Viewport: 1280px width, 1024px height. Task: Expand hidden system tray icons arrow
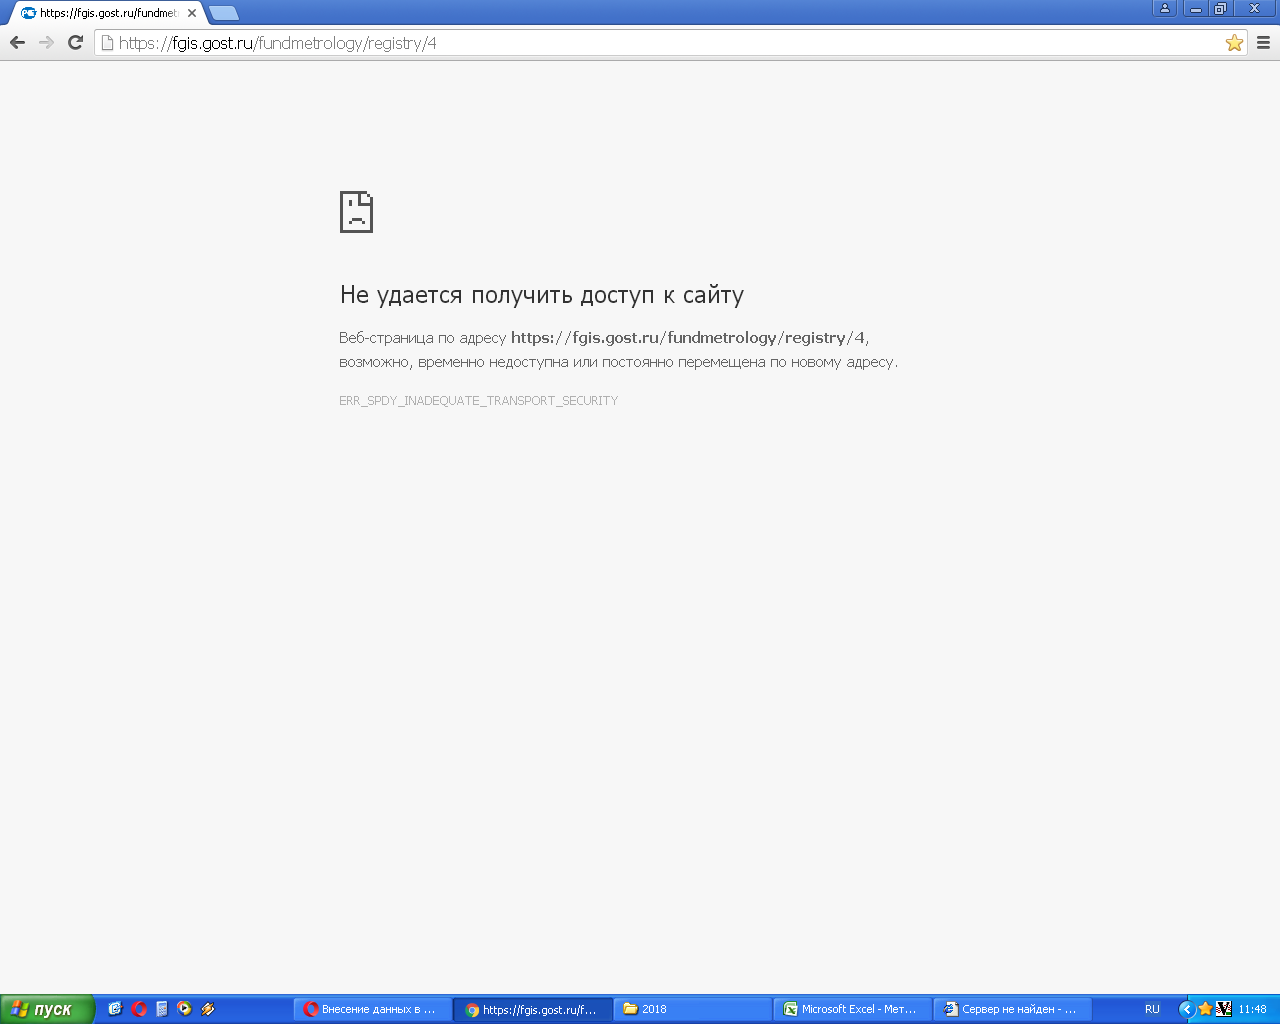pyautogui.click(x=1186, y=1009)
